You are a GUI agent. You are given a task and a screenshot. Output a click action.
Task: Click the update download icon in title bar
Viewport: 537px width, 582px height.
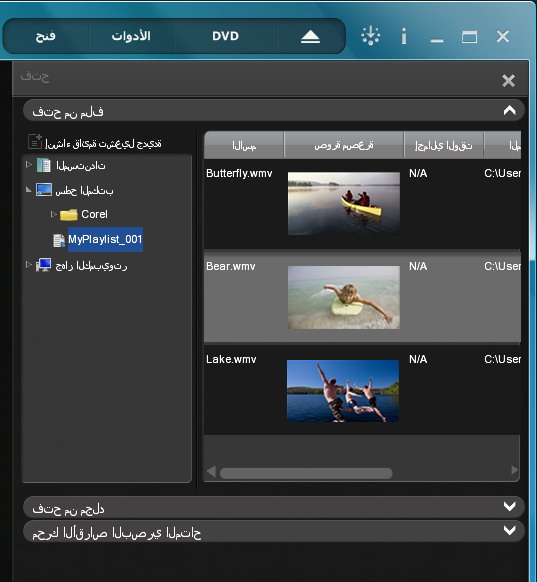tap(370, 36)
